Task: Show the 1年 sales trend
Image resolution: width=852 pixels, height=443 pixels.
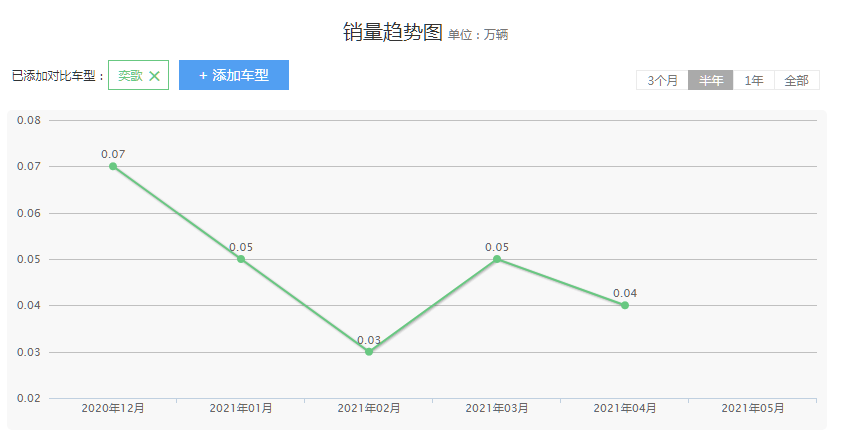Action: click(x=754, y=81)
